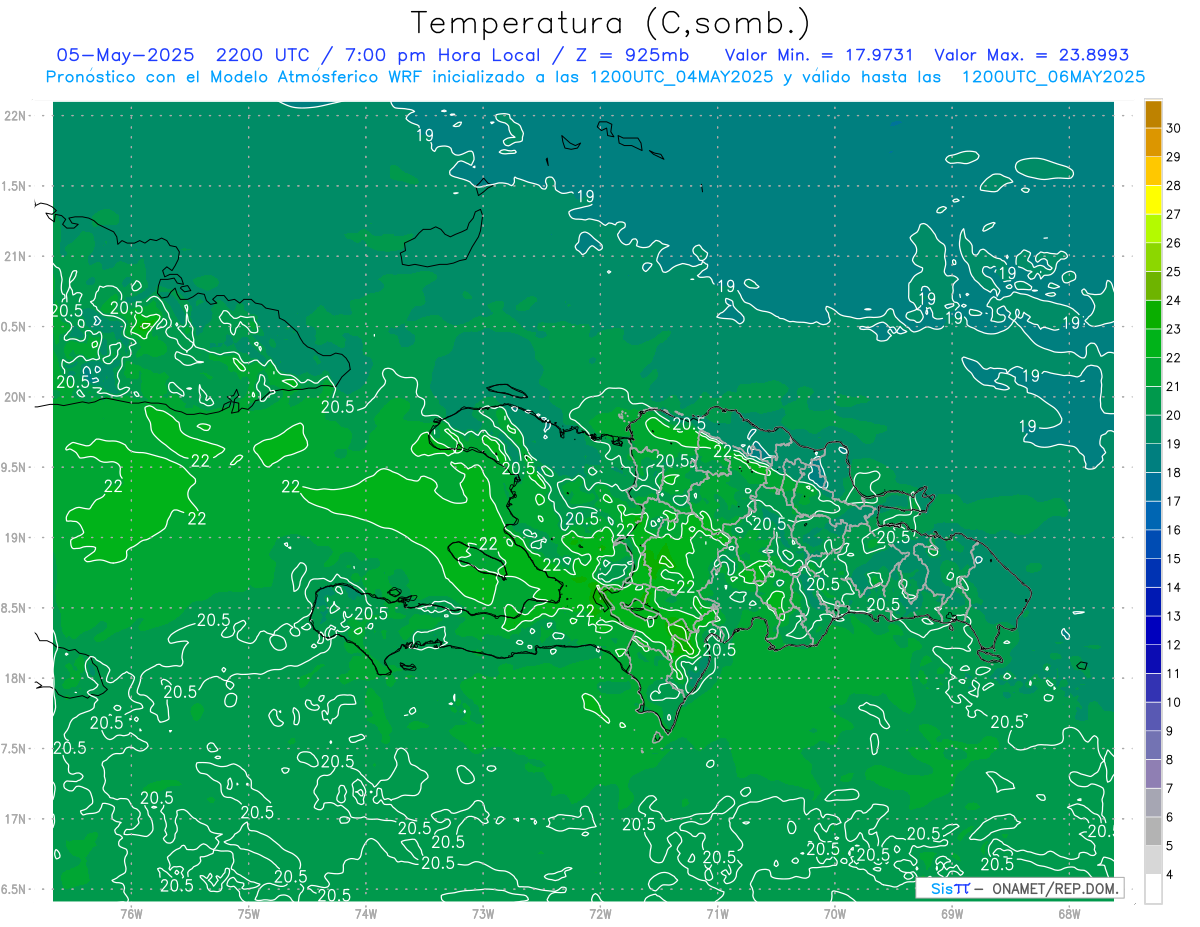Image resolution: width=1200 pixels, height=927 pixels.
Task: Click the color scale label 18
Action: pos(1174,472)
